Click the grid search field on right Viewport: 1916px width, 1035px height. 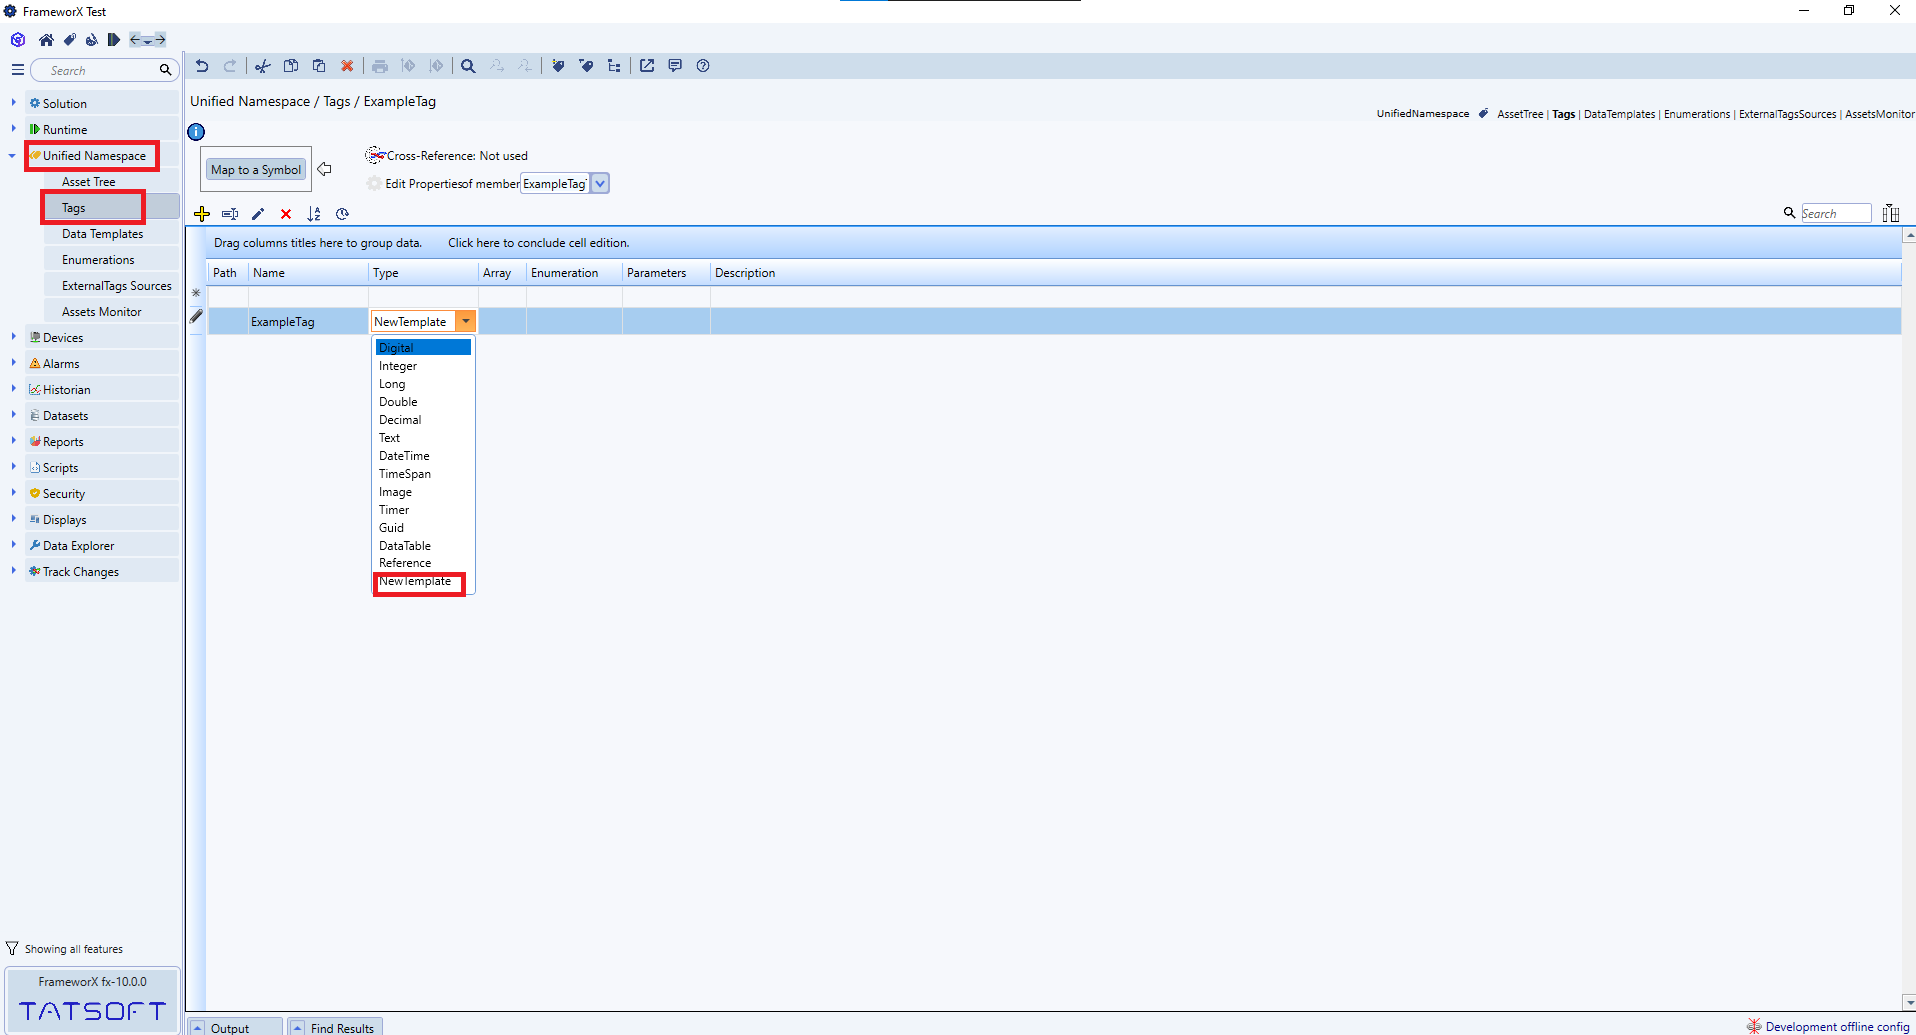click(x=1835, y=213)
